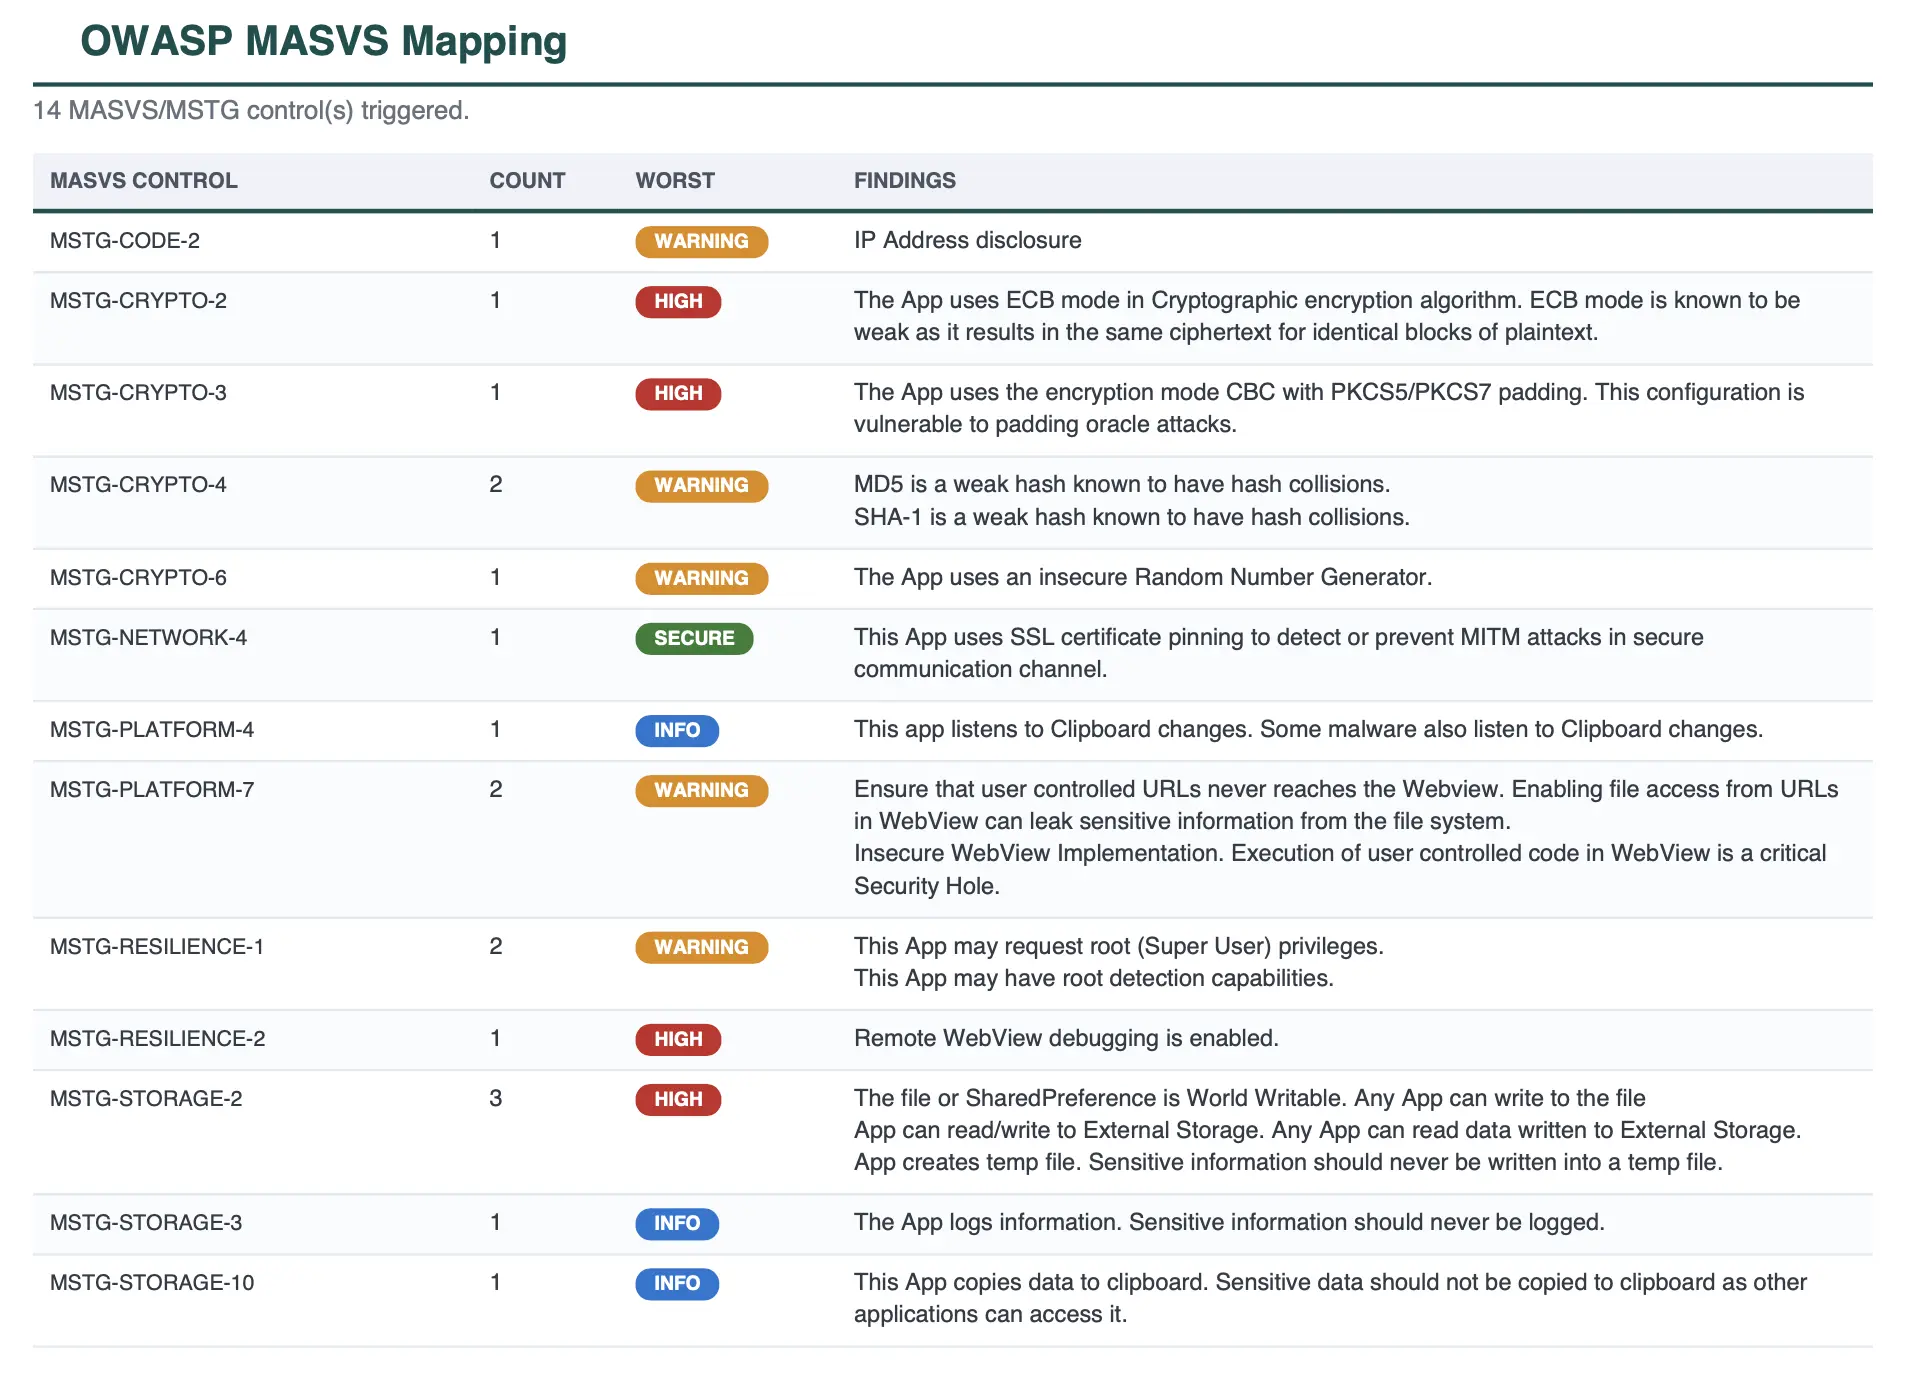
Task: Click the count 2 in MSTG-CRYPTO-4 row
Action: point(496,485)
